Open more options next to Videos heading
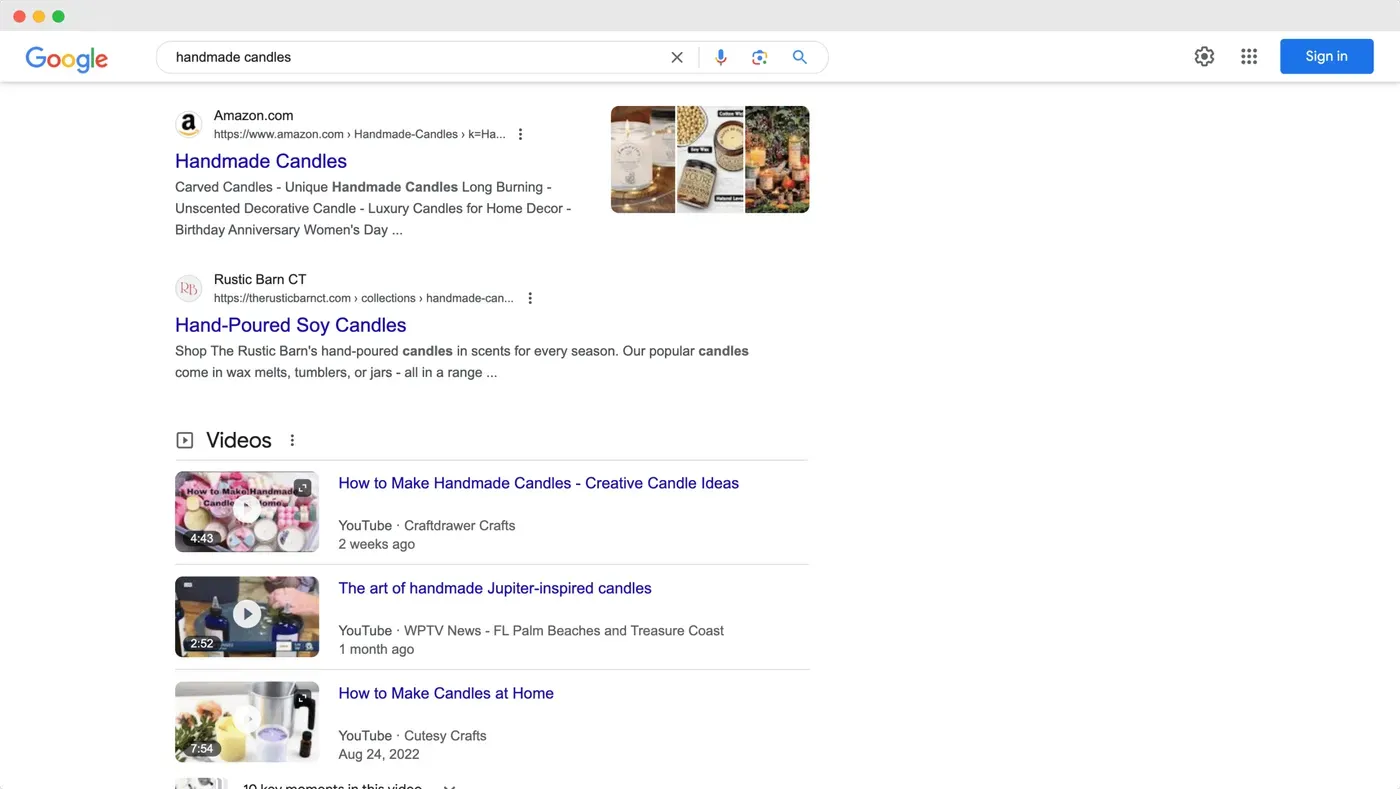1400x789 pixels. pos(292,440)
